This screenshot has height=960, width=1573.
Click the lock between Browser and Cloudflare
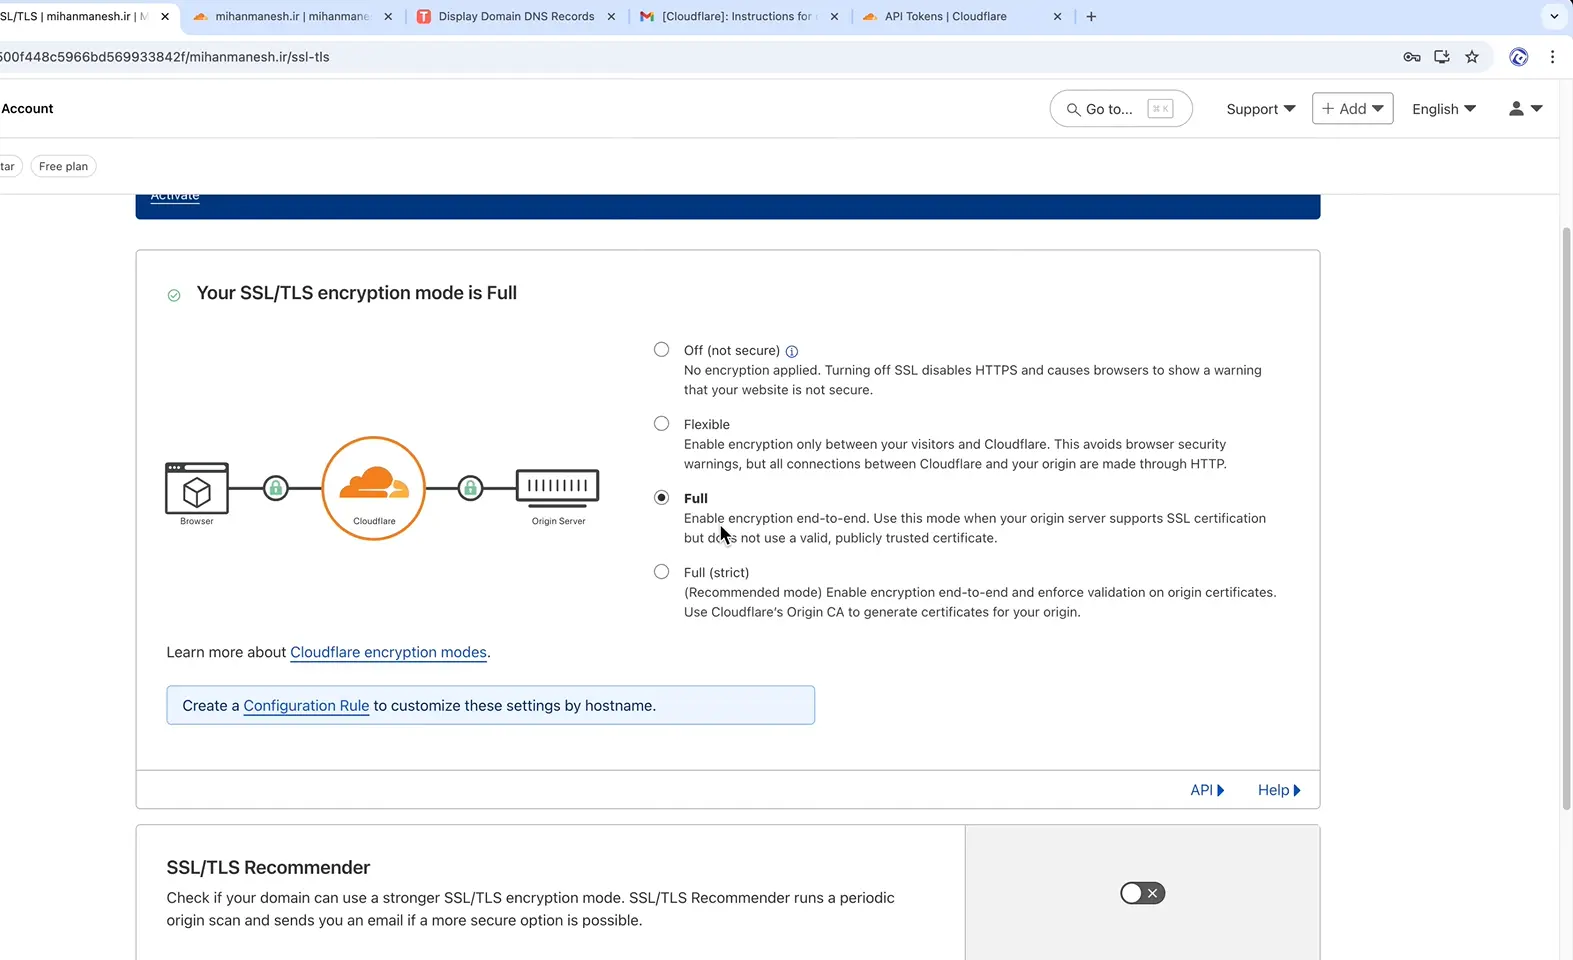point(276,488)
